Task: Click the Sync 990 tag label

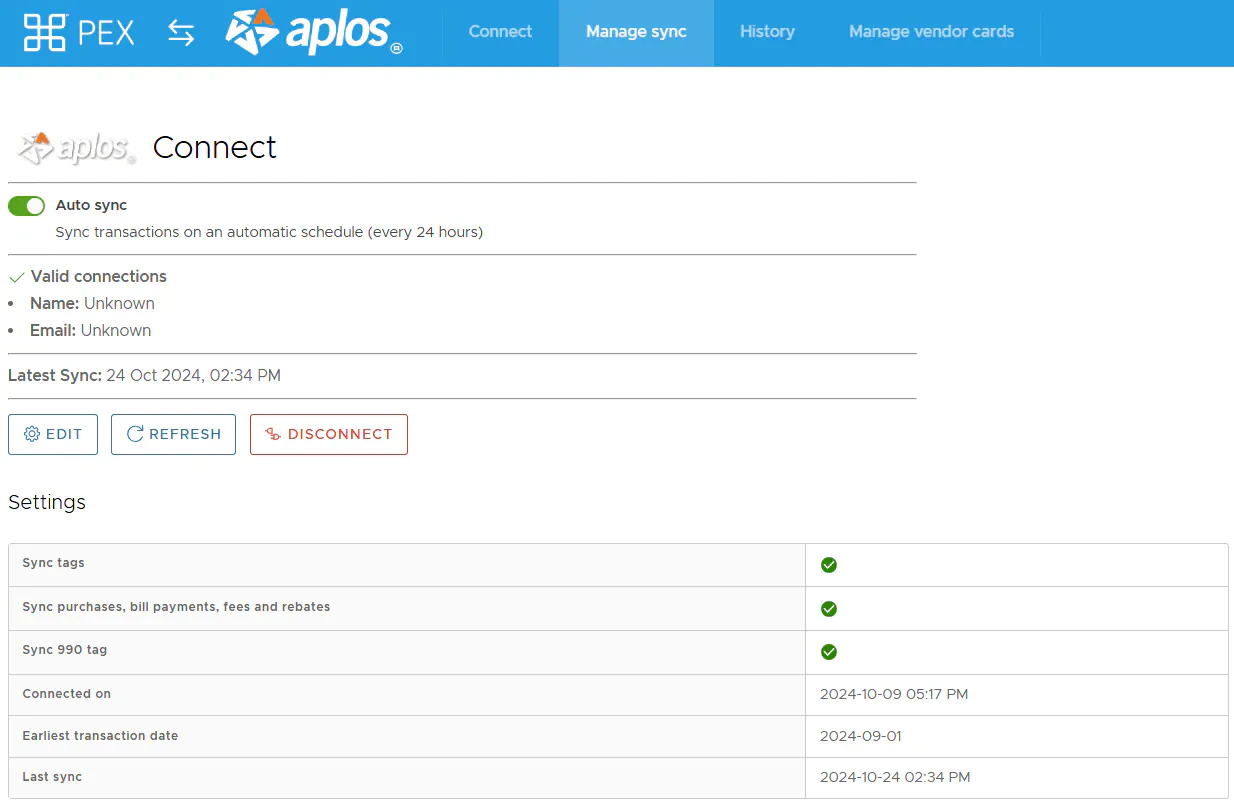Action: click(x=65, y=650)
